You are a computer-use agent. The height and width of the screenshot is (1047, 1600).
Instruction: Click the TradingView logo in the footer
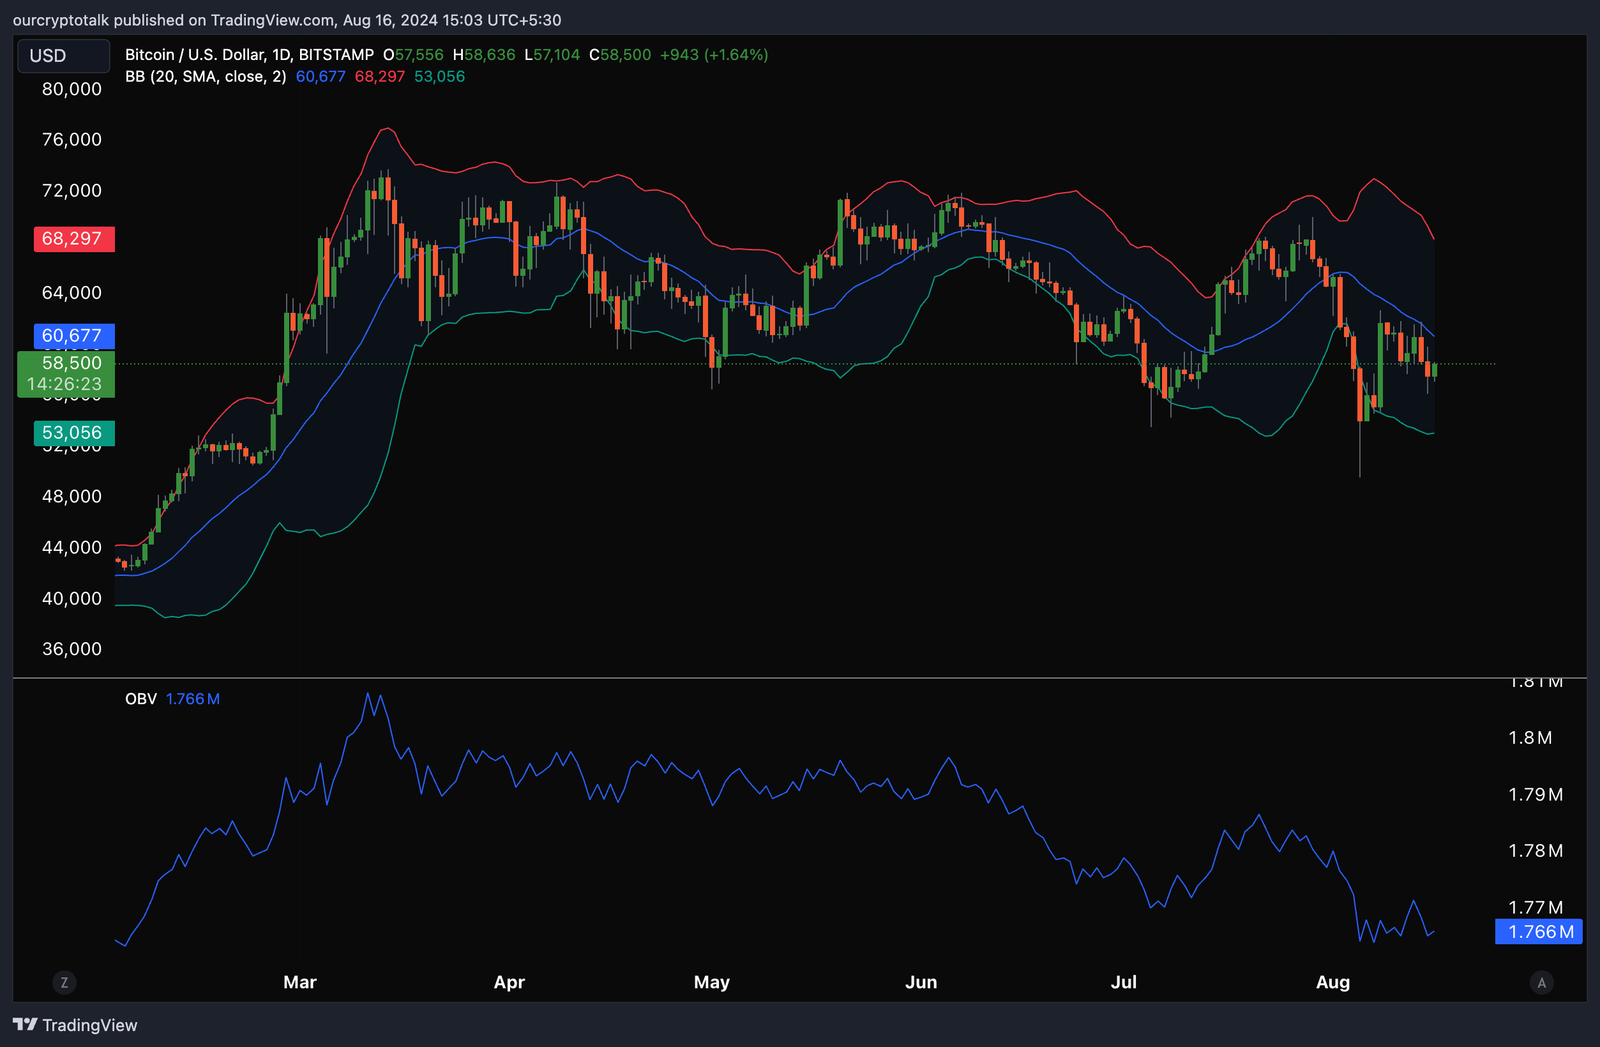click(x=75, y=1025)
